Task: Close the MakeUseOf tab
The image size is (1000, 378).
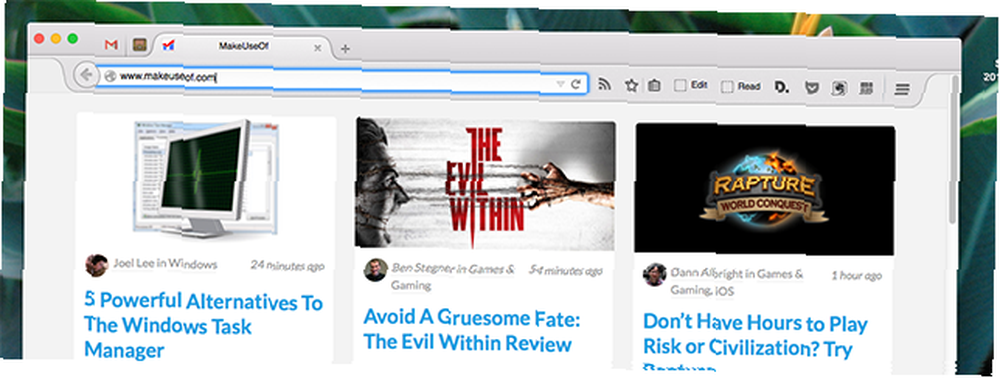Action: 318,48
